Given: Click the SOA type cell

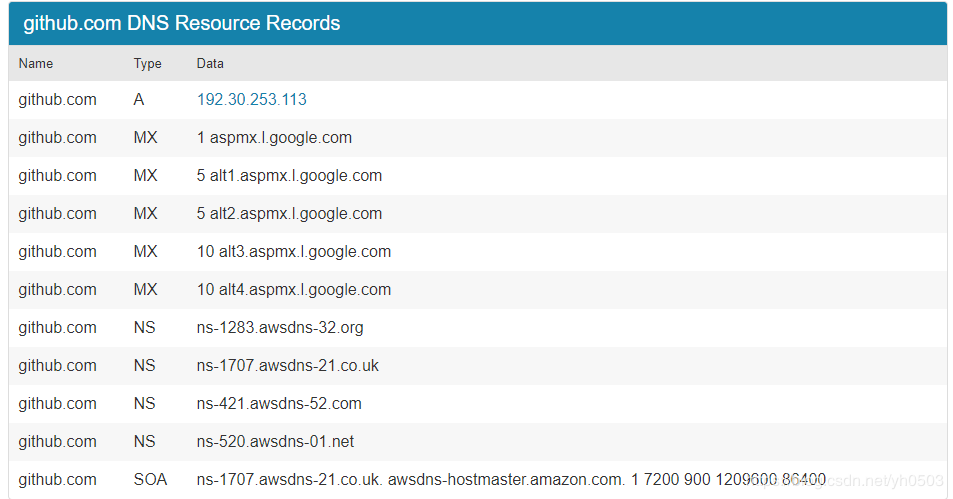Looking at the screenshot, I should [x=150, y=480].
